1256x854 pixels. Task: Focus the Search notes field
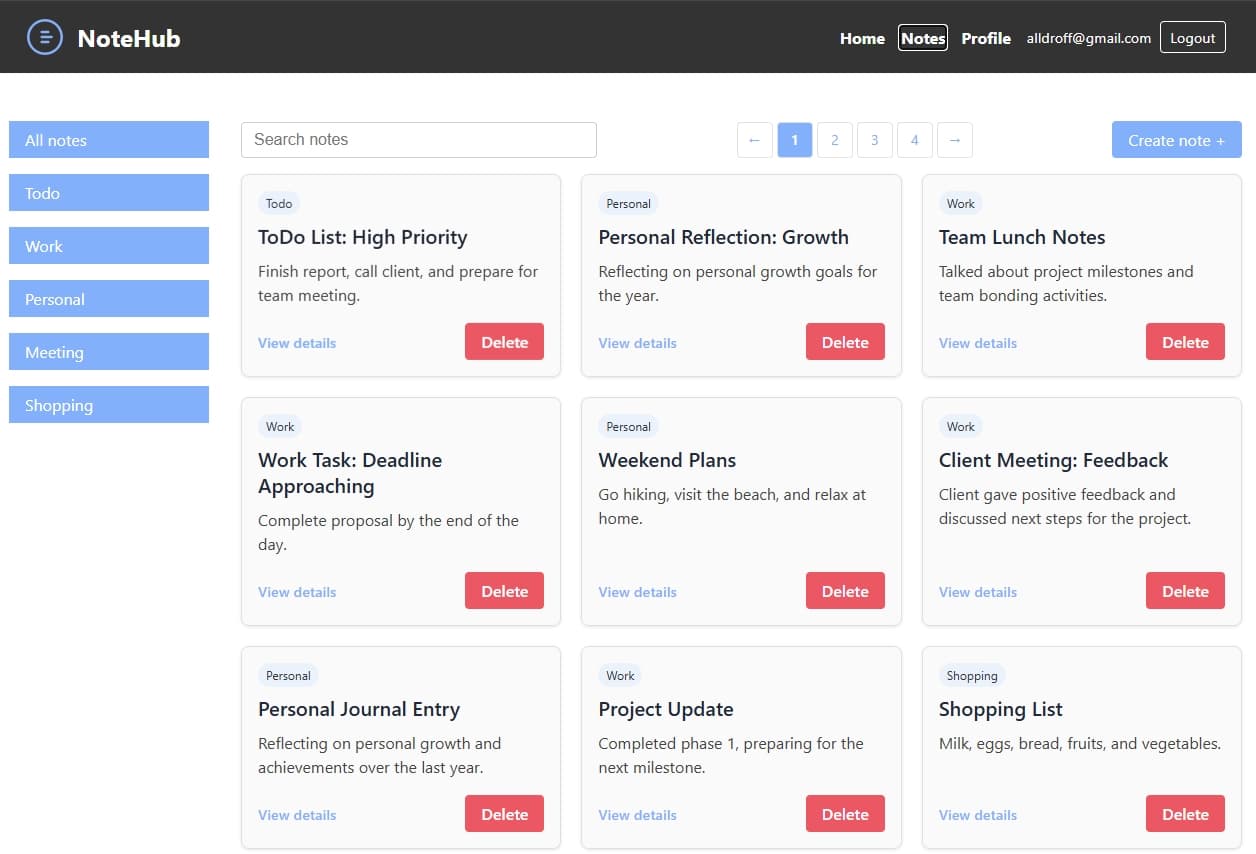419,140
